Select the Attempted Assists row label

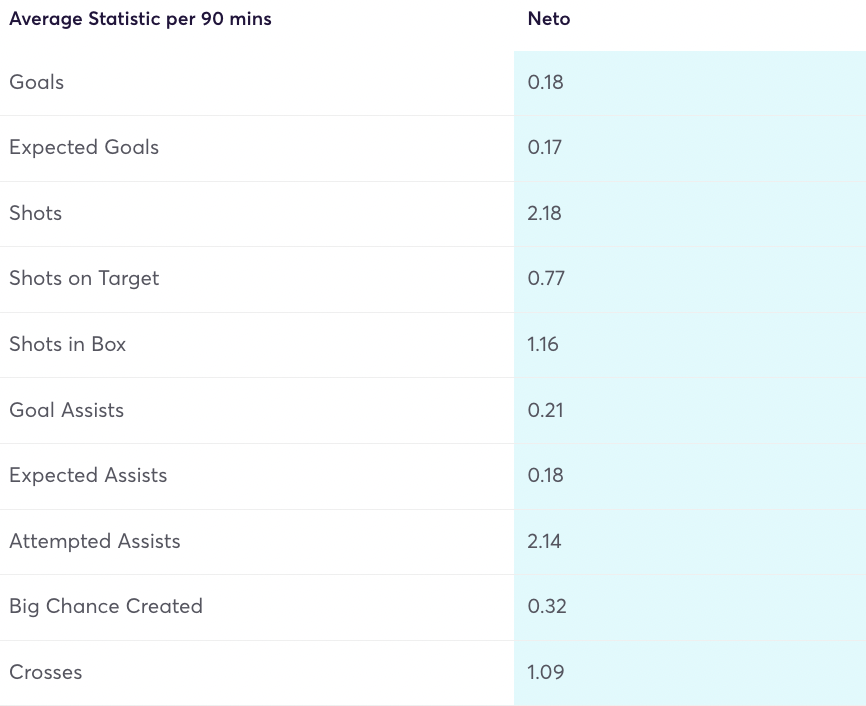[95, 541]
